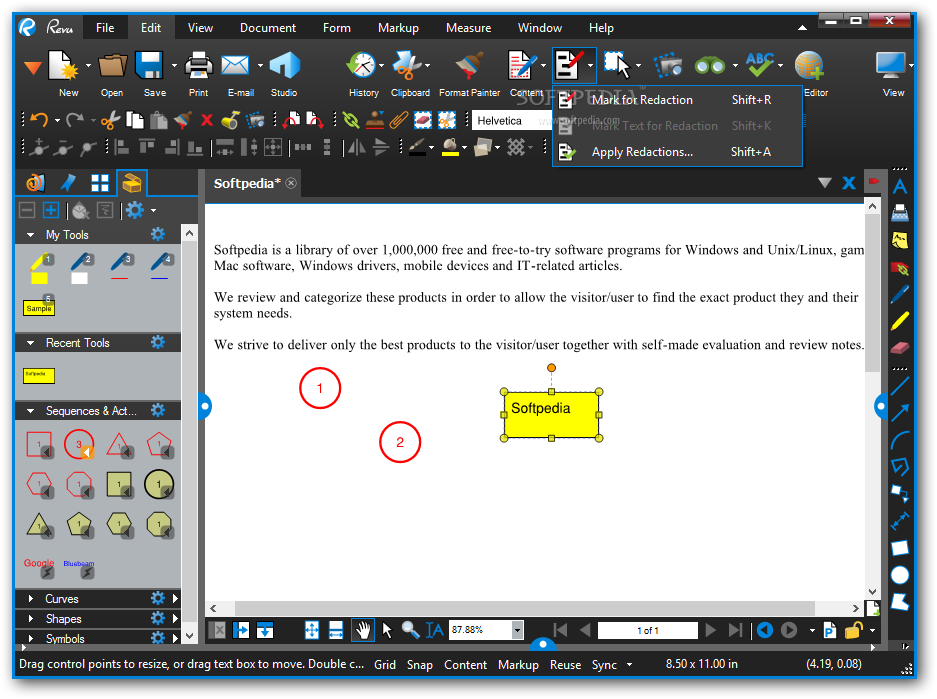This screenshot has height=699, width=937.
Task: Toggle Snap in the status bar
Action: [x=419, y=664]
